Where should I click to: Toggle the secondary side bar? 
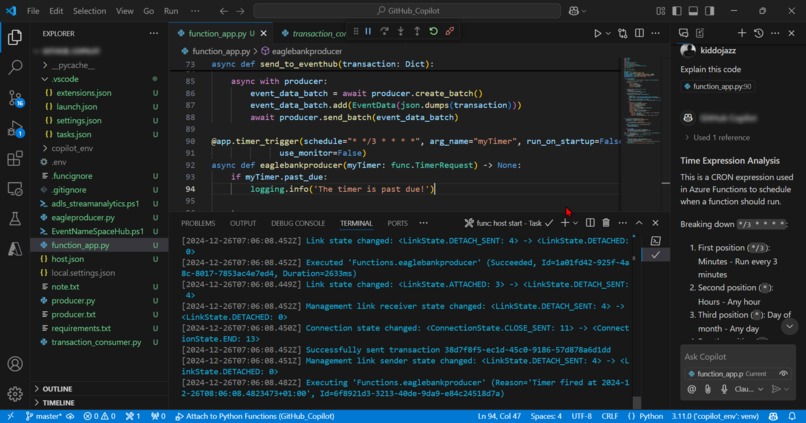[710, 11]
